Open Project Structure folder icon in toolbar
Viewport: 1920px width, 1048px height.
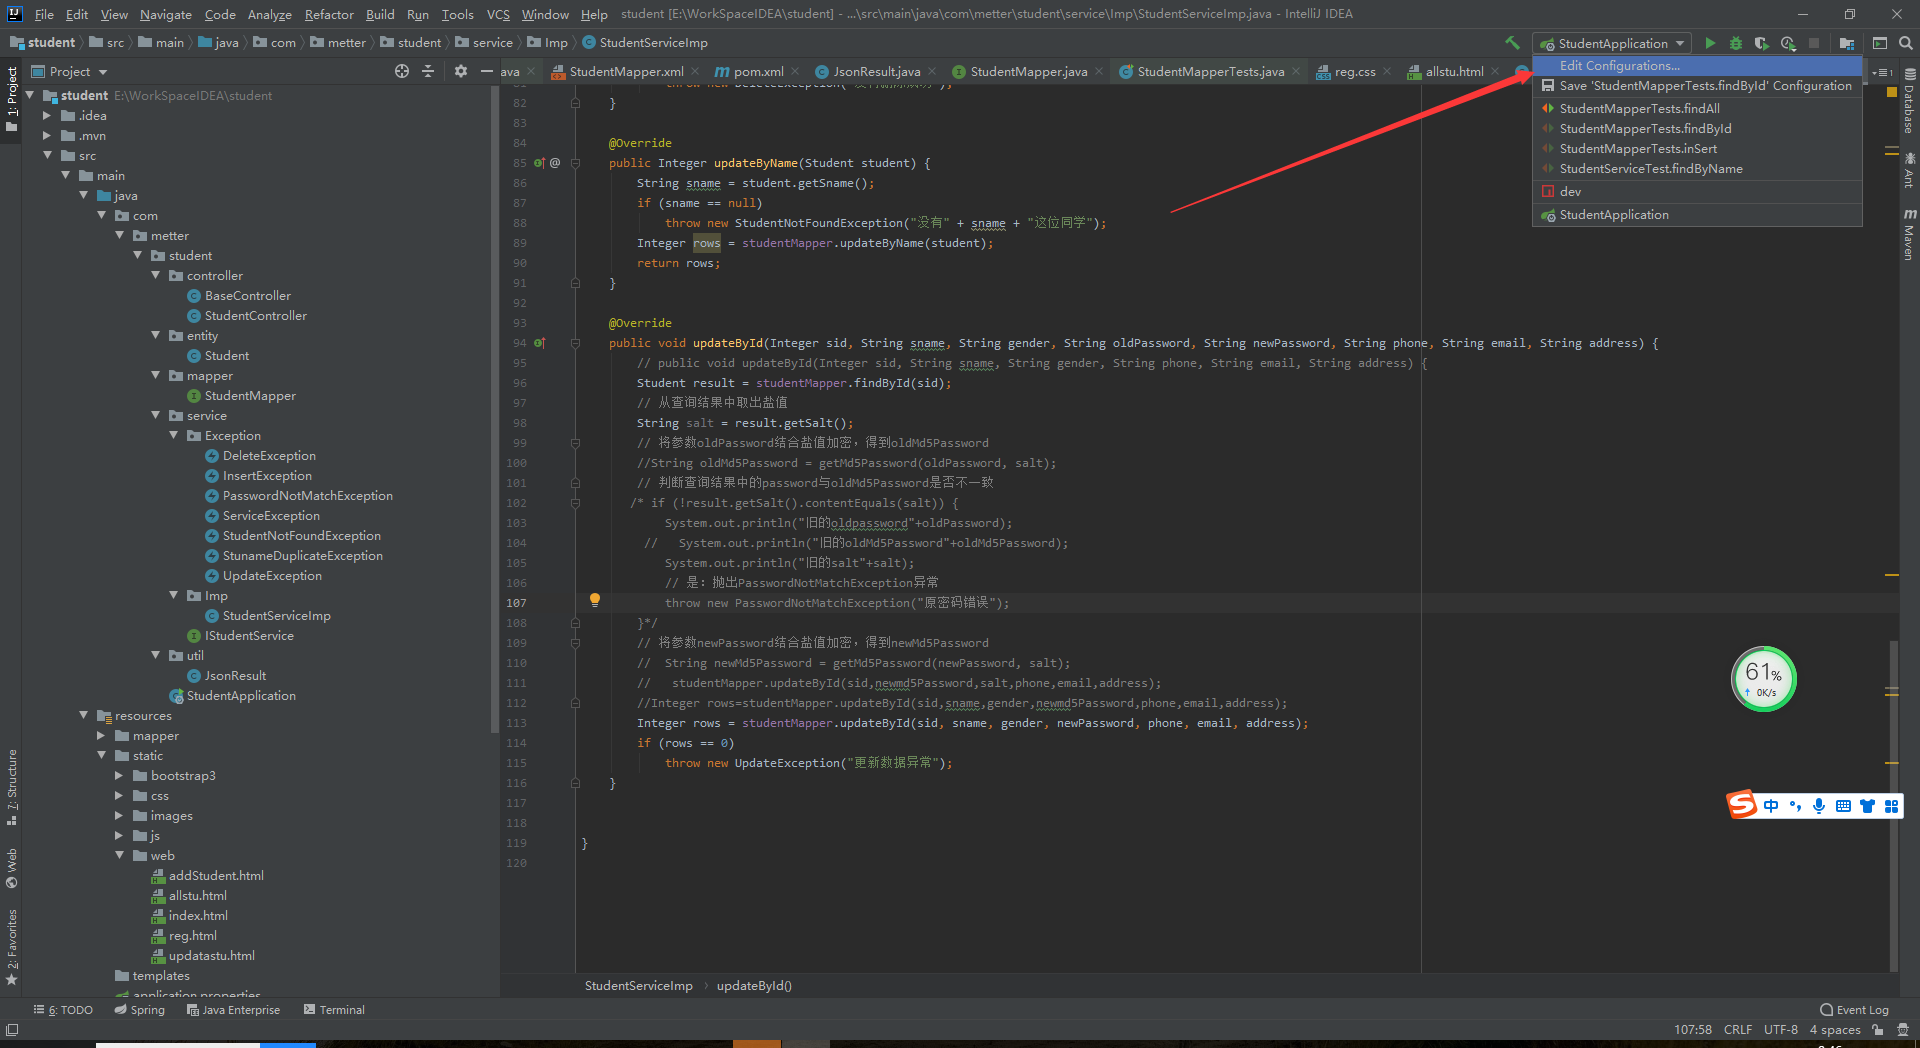coord(1847,43)
